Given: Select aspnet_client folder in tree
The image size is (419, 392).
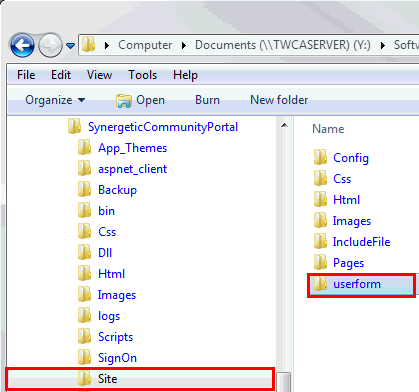Looking at the screenshot, I should tap(132, 169).
